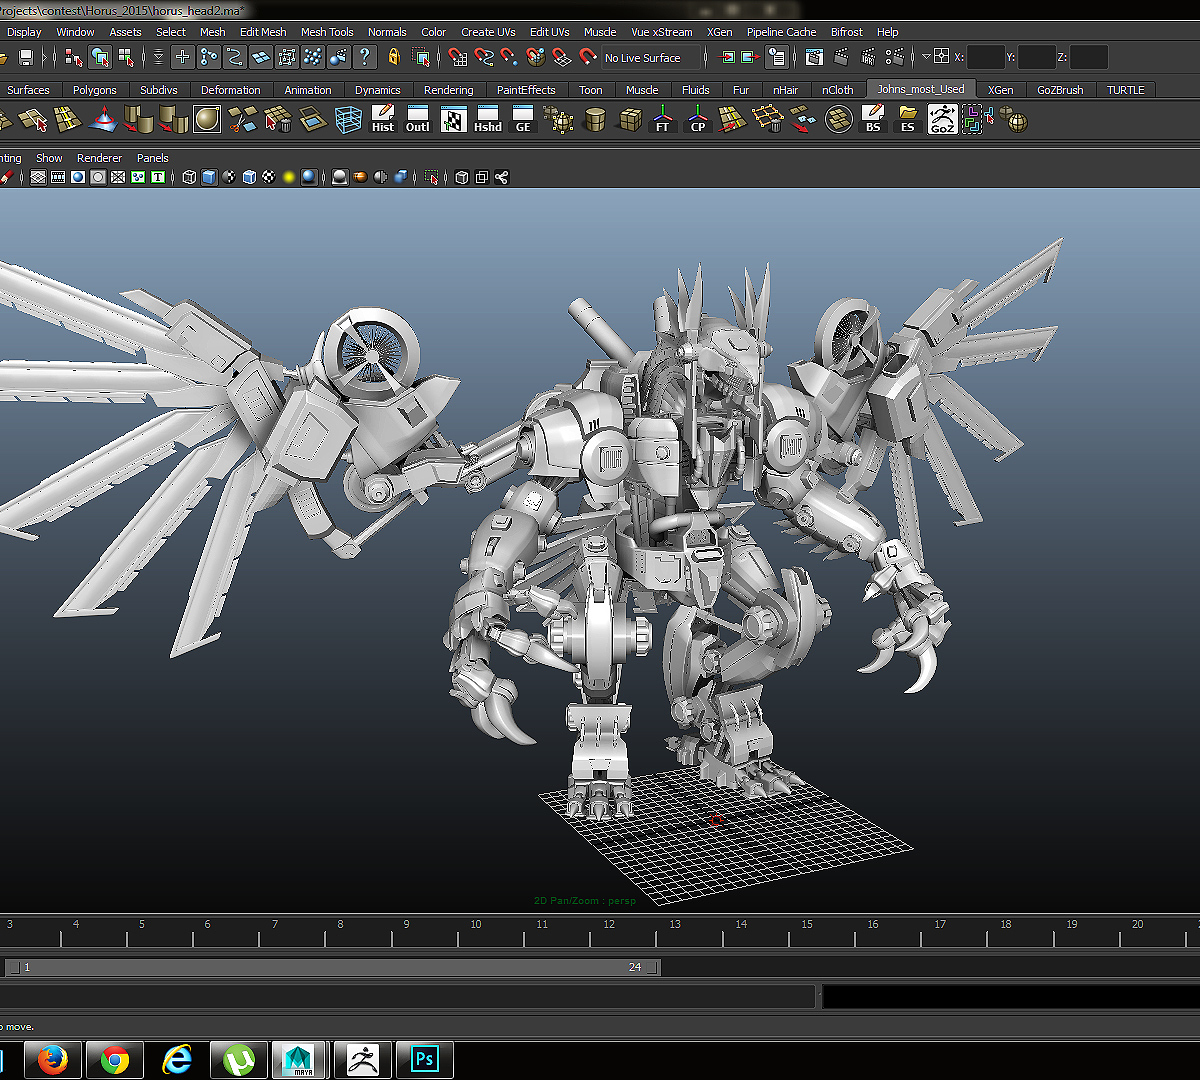This screenshot has width=1200, height=1080.
Task: Click the CP center pivot icon
Action: (698, 120)
